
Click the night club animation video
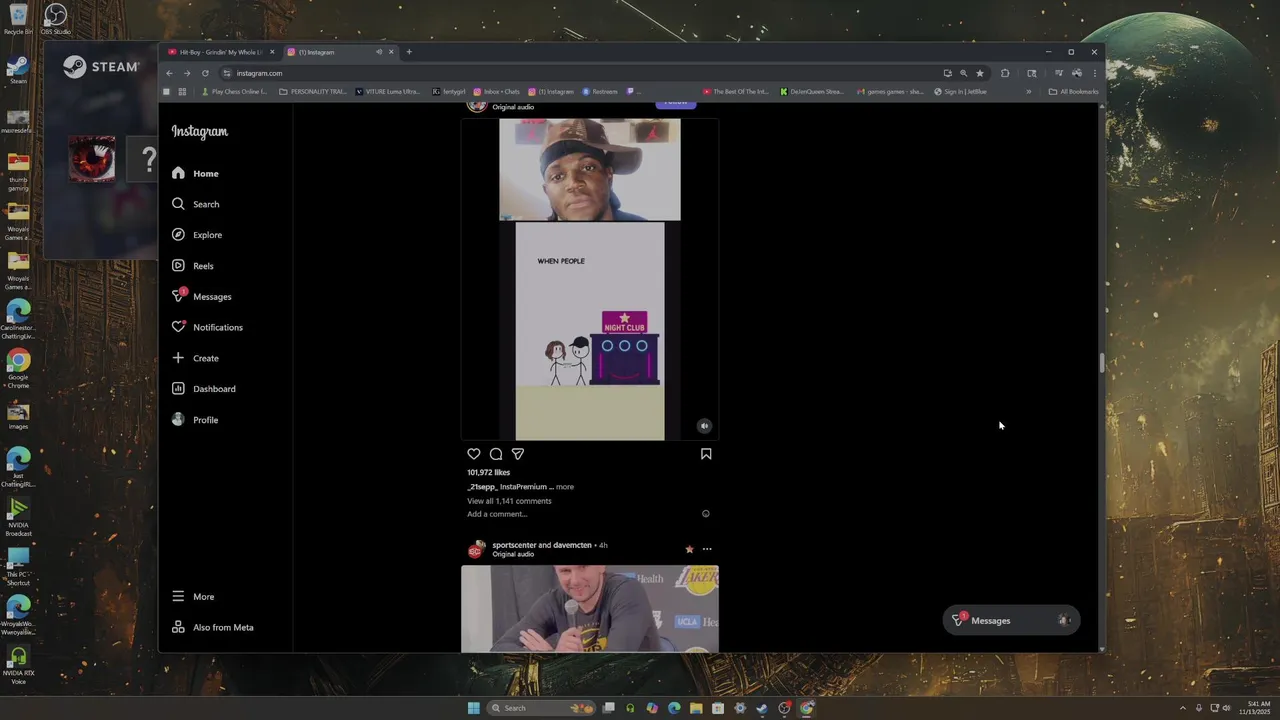[x=590, y=331]
